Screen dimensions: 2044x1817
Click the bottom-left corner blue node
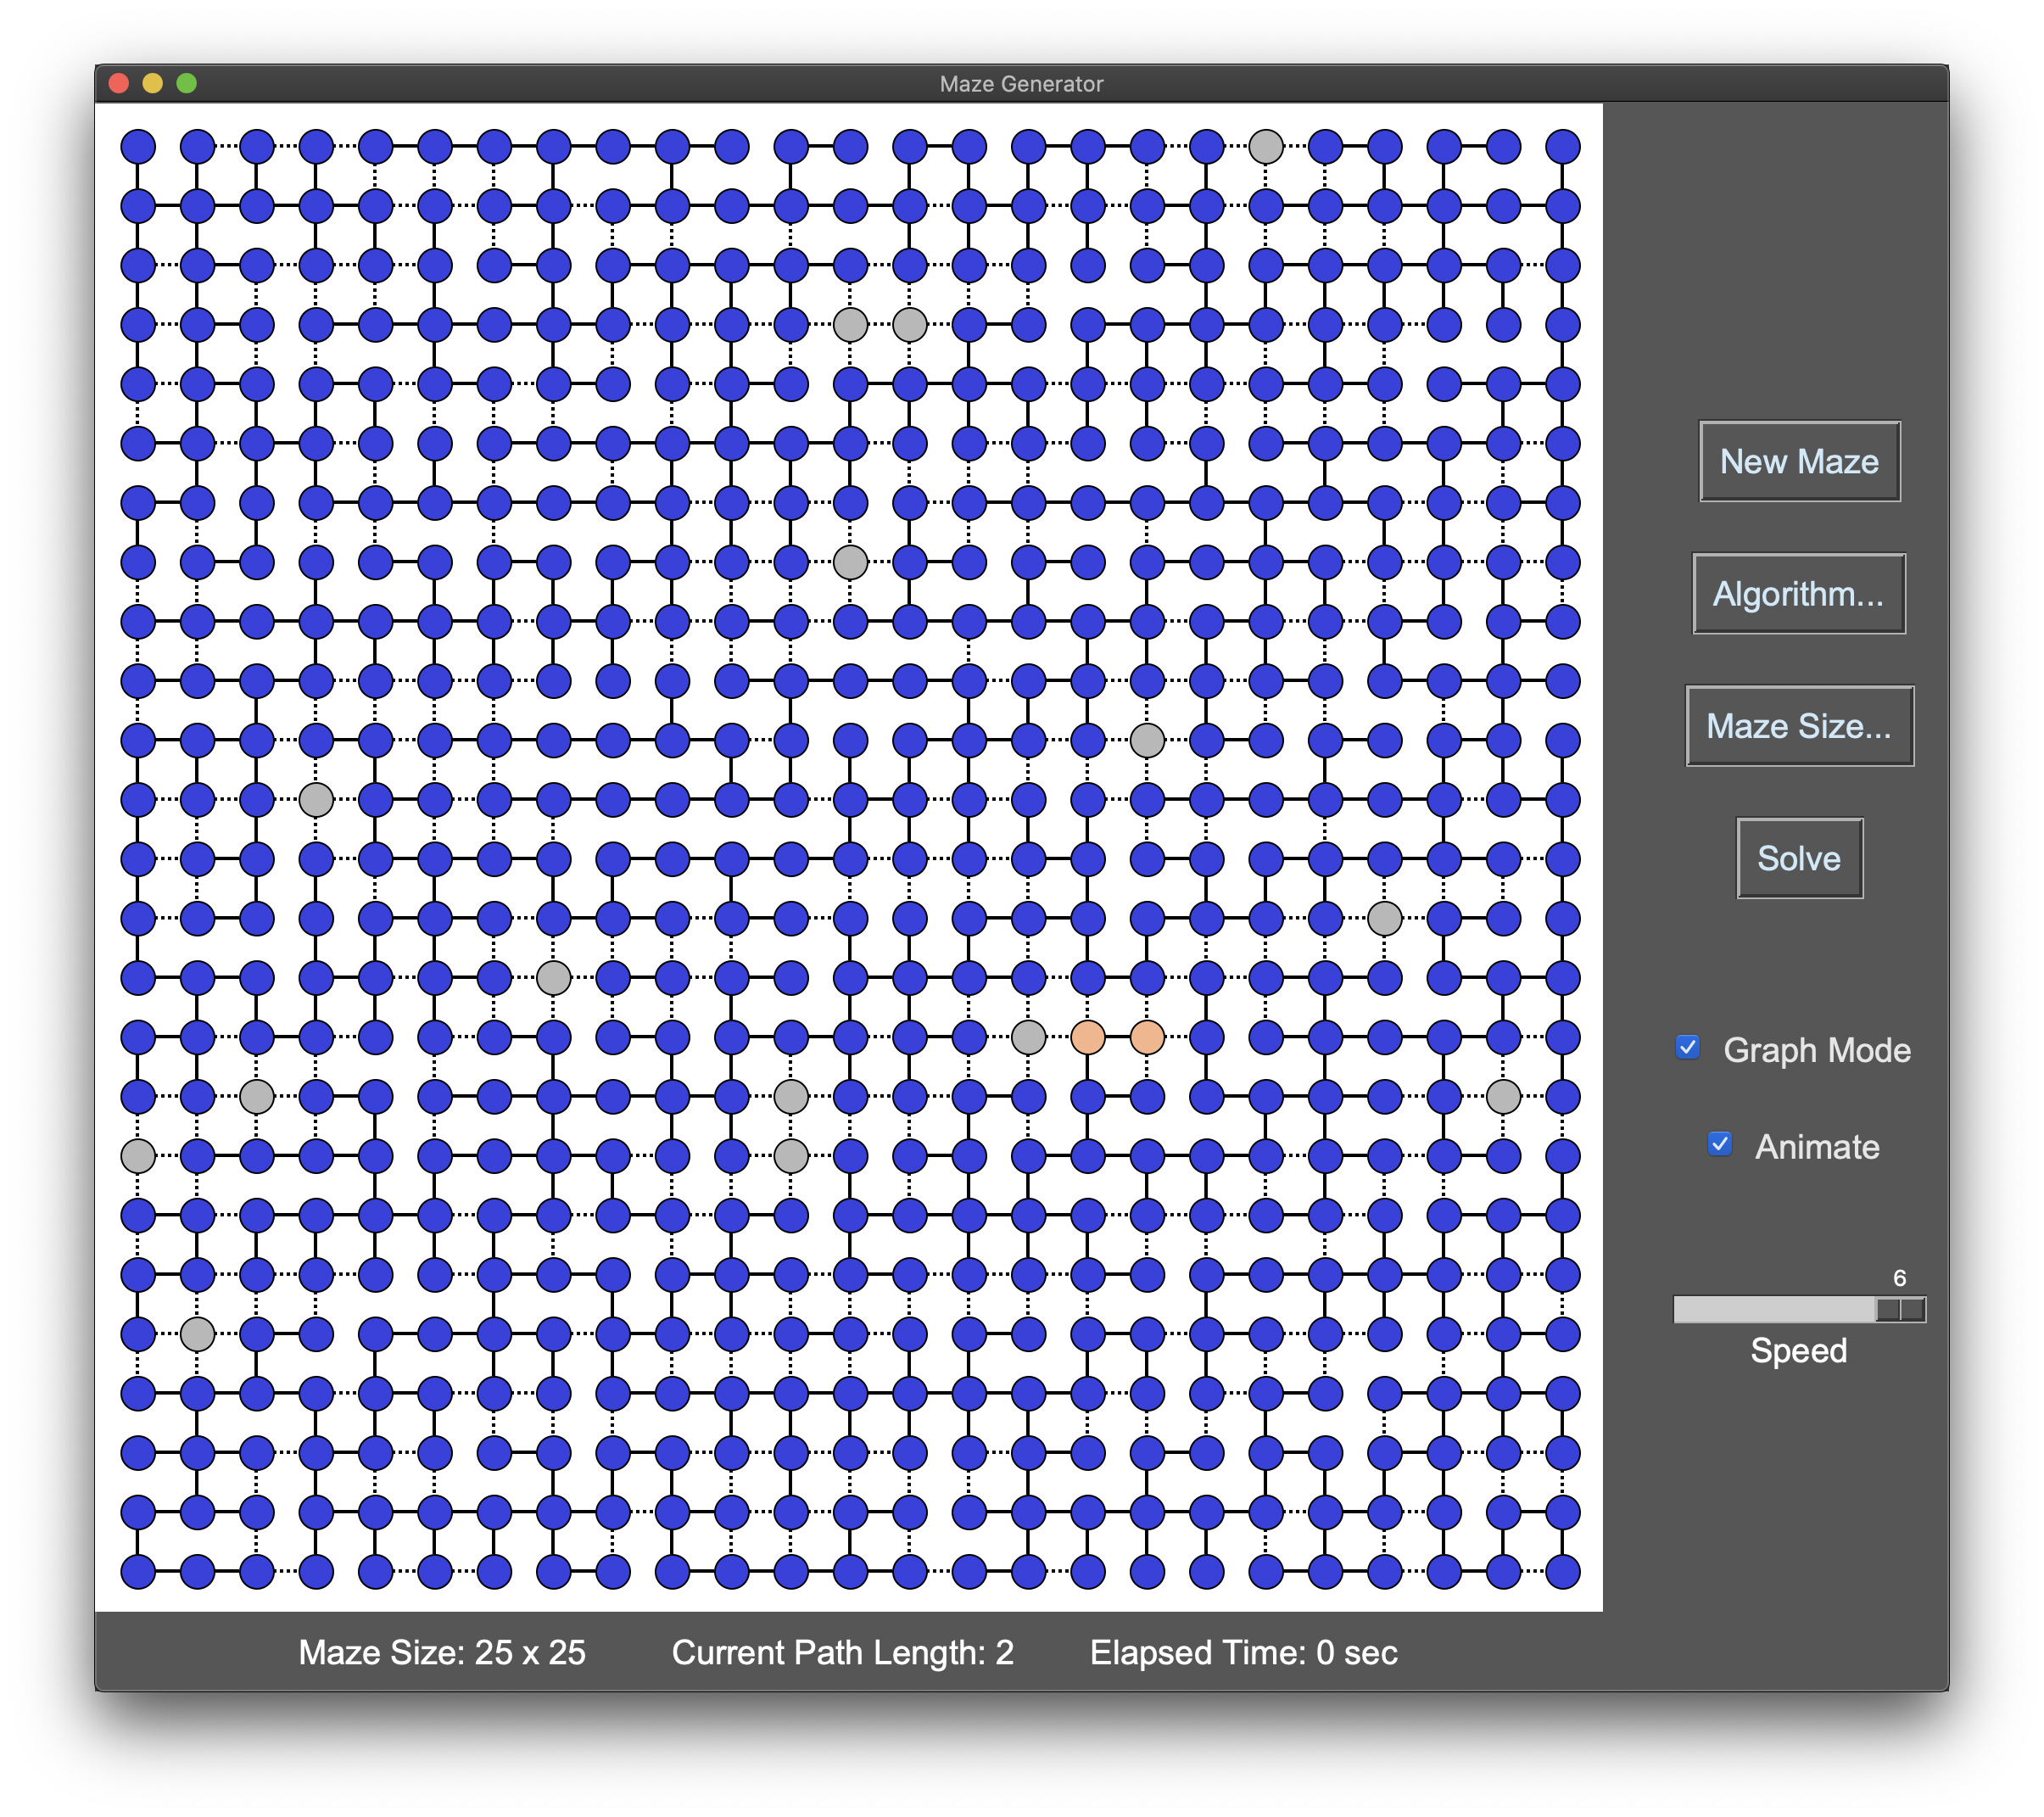click(x=138, y=1571)
